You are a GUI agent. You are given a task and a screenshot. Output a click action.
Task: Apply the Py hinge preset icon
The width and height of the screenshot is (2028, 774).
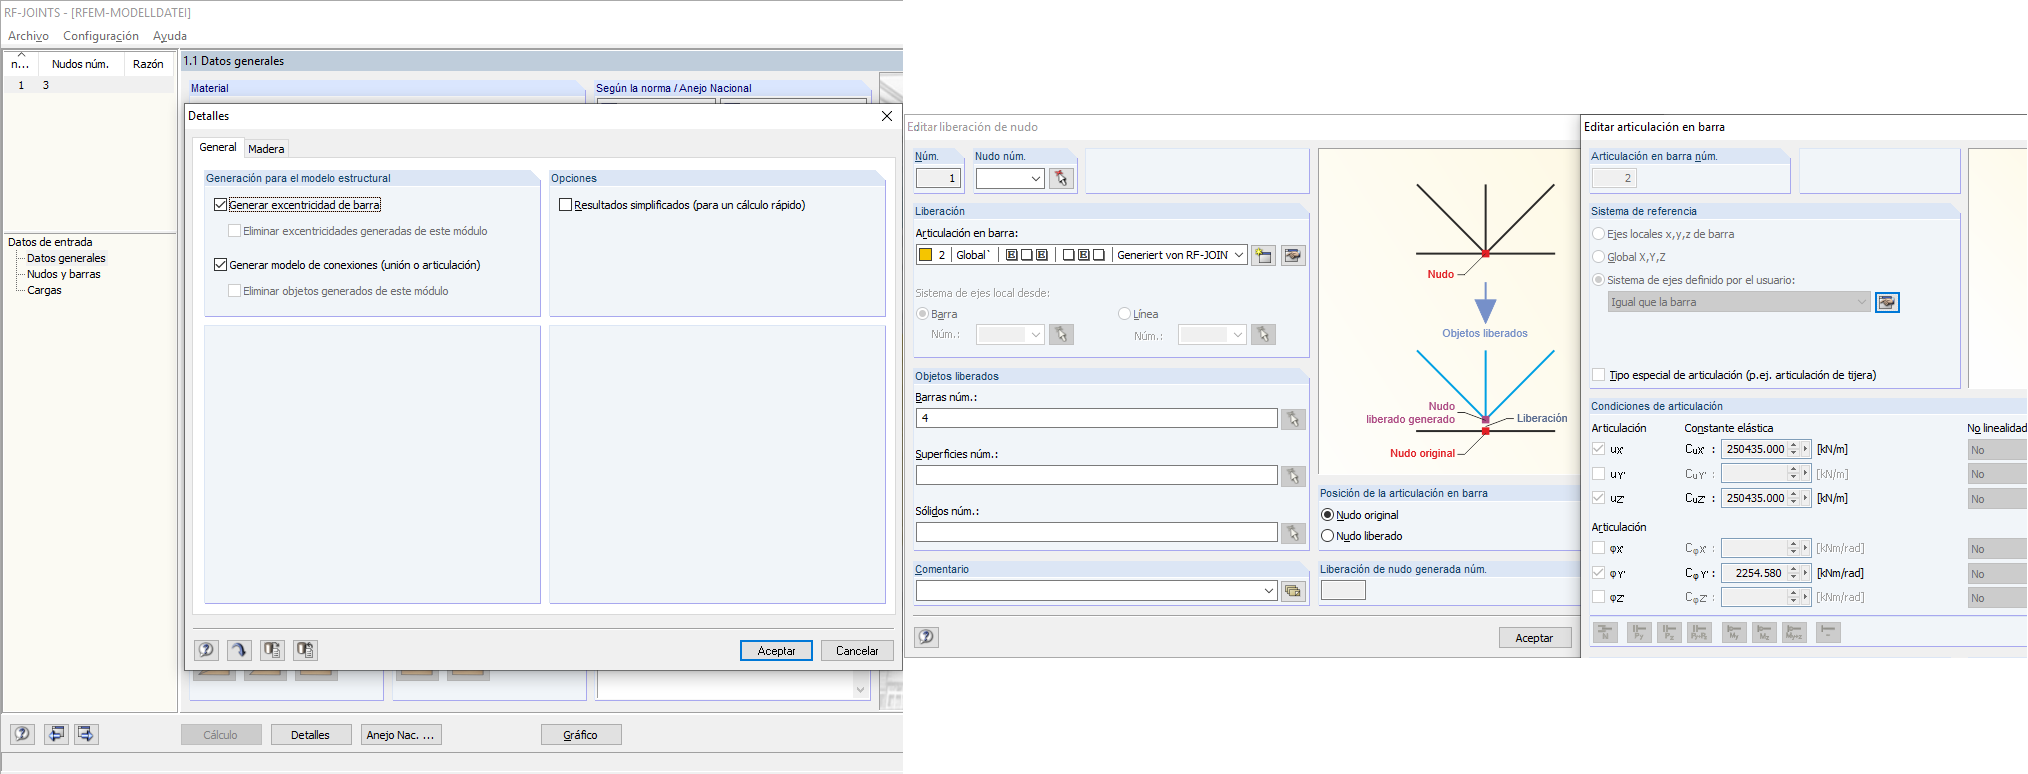(x=1639, y=632)
